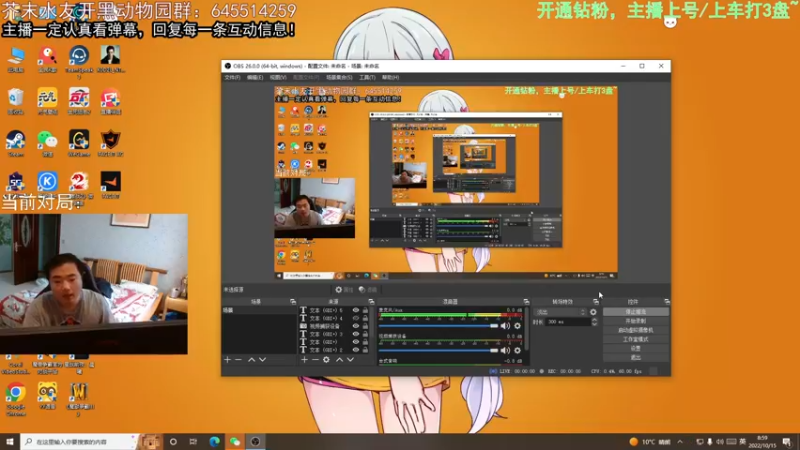The width and height of the screenshot is (800, 450).
Task: Adjust the second mixer channel volume slider
Action: coord(438,351)
